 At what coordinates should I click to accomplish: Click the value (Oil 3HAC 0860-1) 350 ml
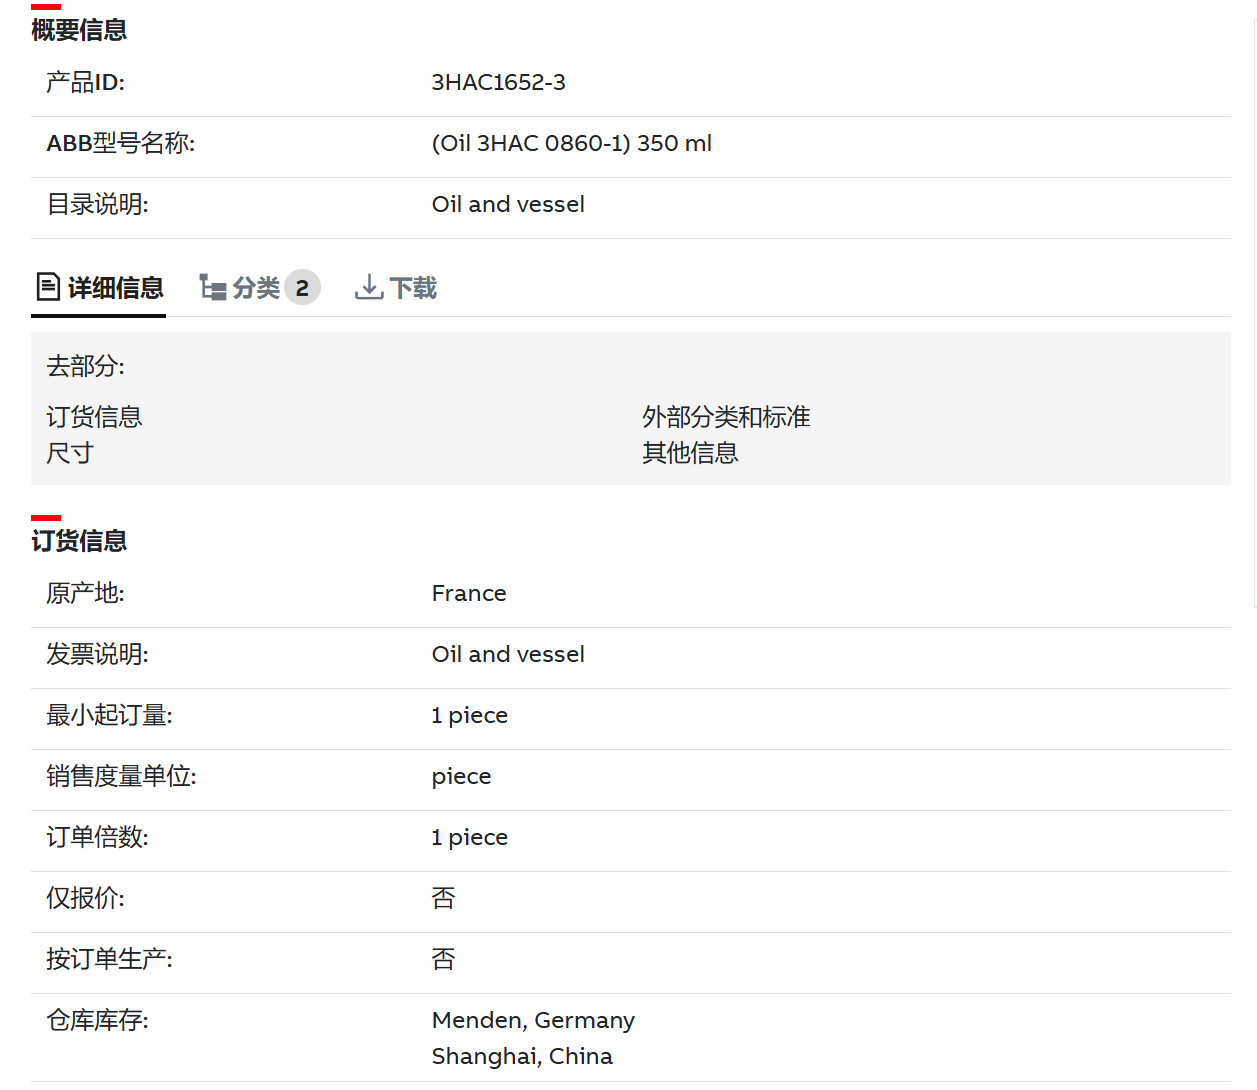pos(571,143)
